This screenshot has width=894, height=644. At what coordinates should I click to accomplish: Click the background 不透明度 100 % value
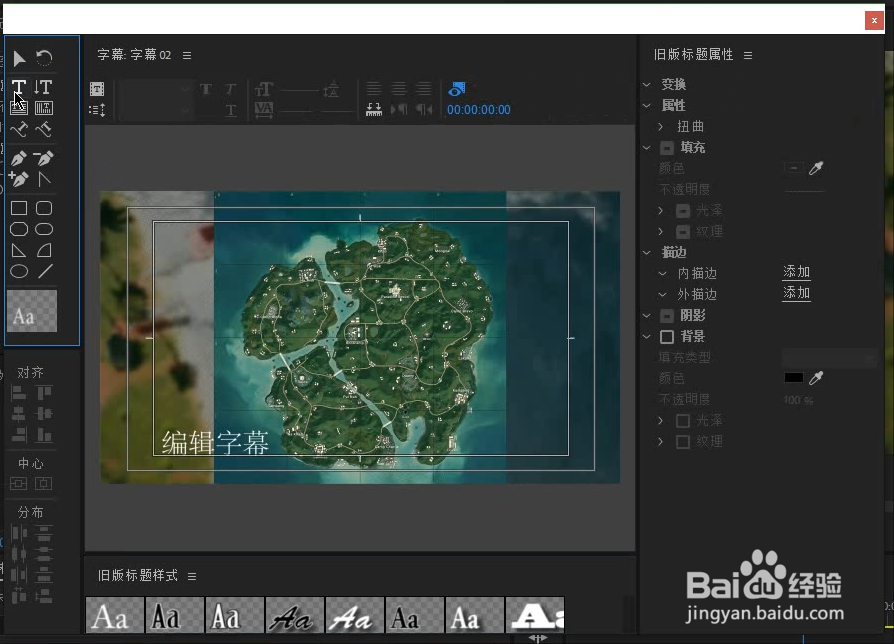tap(798, 400)
